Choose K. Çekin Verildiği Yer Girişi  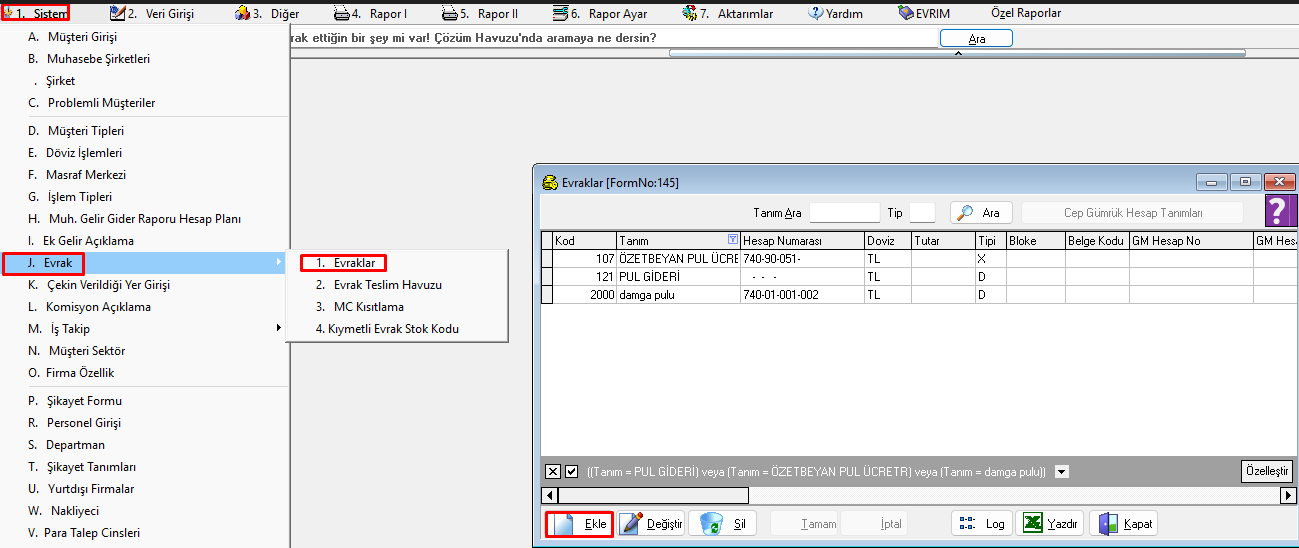coord(144,285)
